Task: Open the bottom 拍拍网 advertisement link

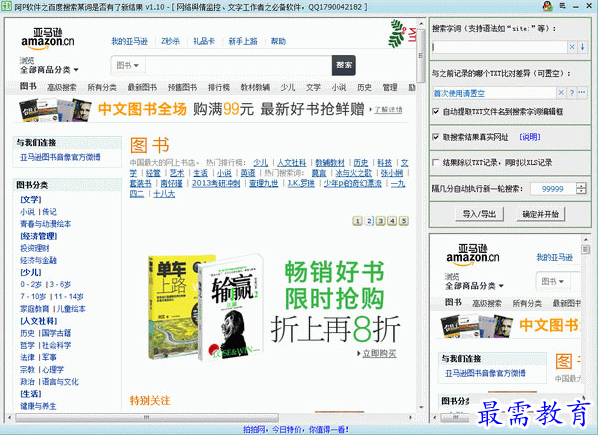Action: pyautogui.click(x=296, y=430)
